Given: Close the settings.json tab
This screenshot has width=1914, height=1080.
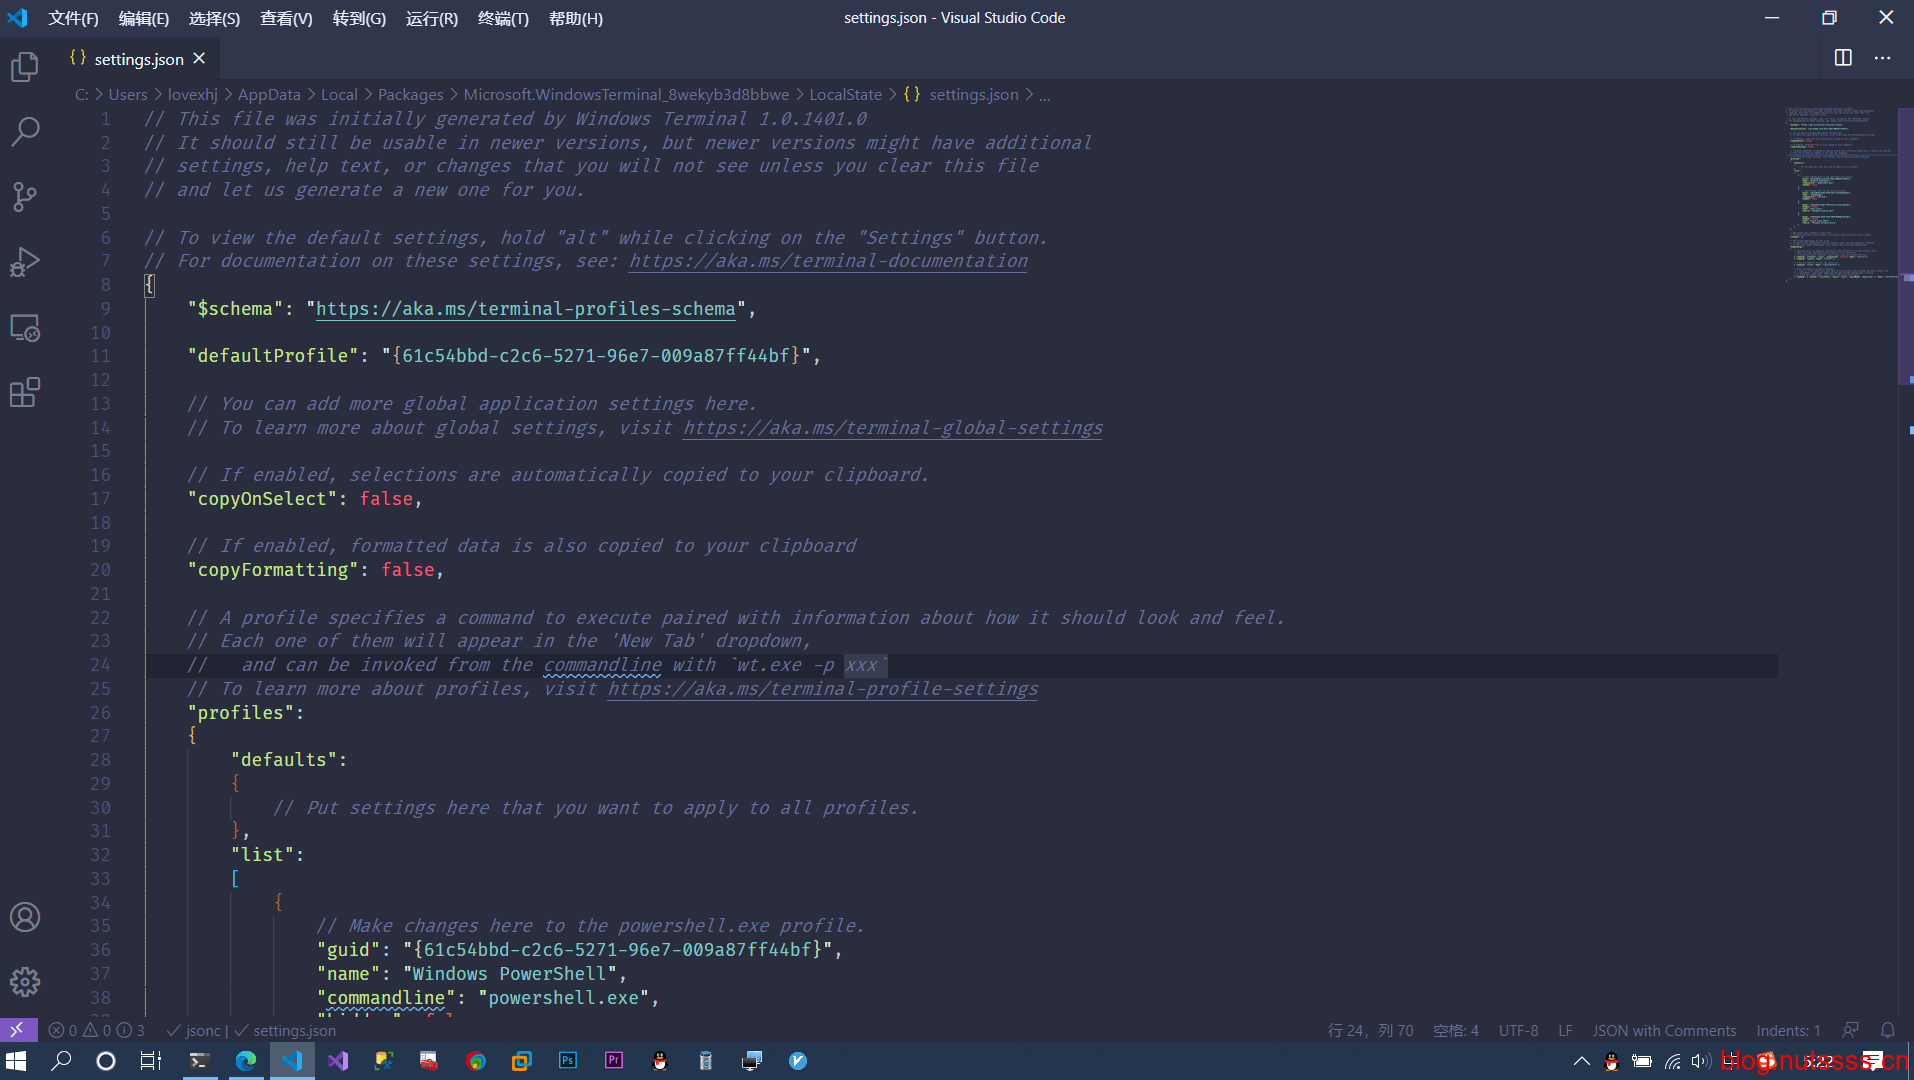Looking at the screenshot, I should [199, 59].
